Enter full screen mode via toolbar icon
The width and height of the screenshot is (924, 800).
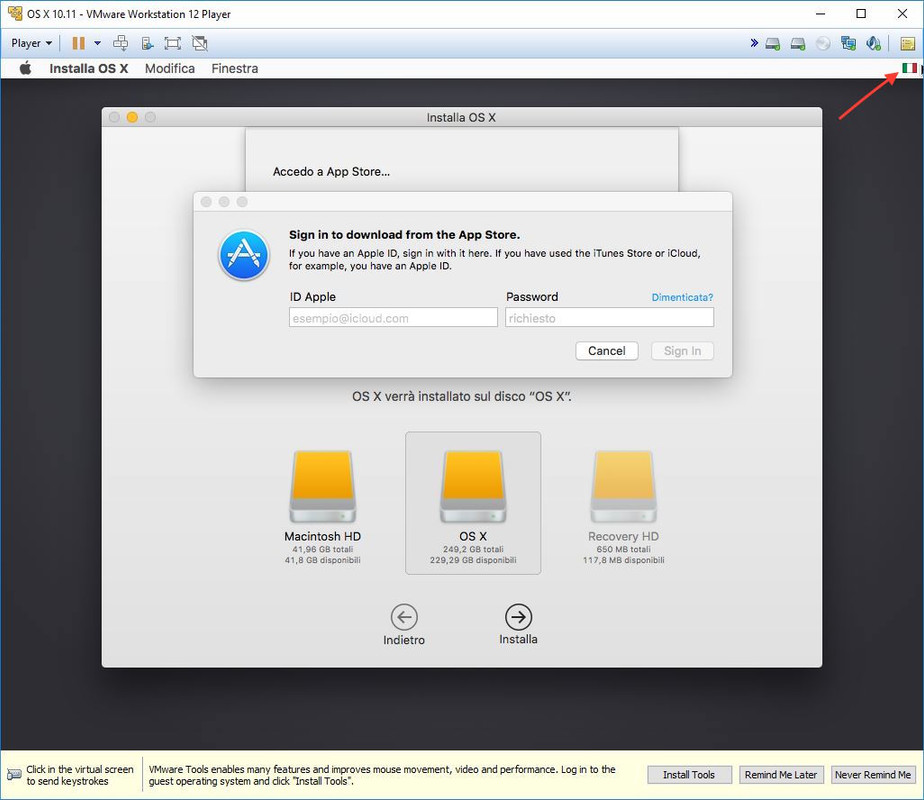tap(172, 43)
